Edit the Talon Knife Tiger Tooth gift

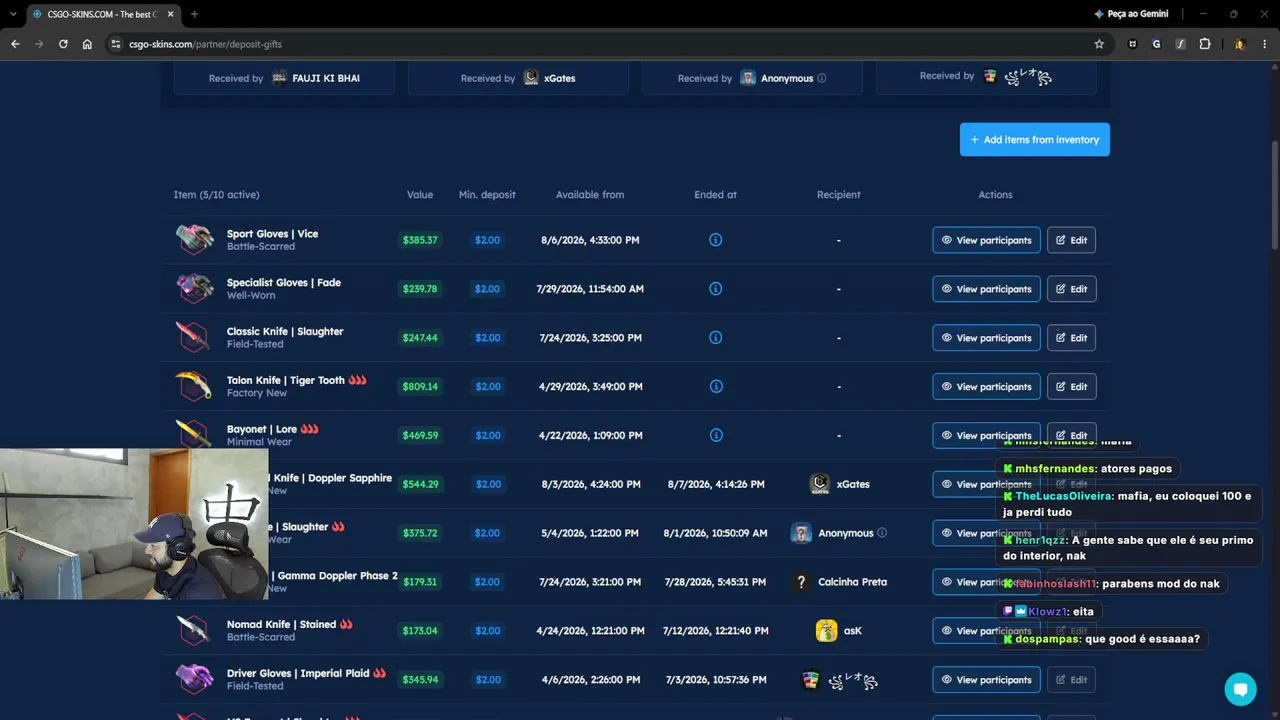click(1071, 386)
